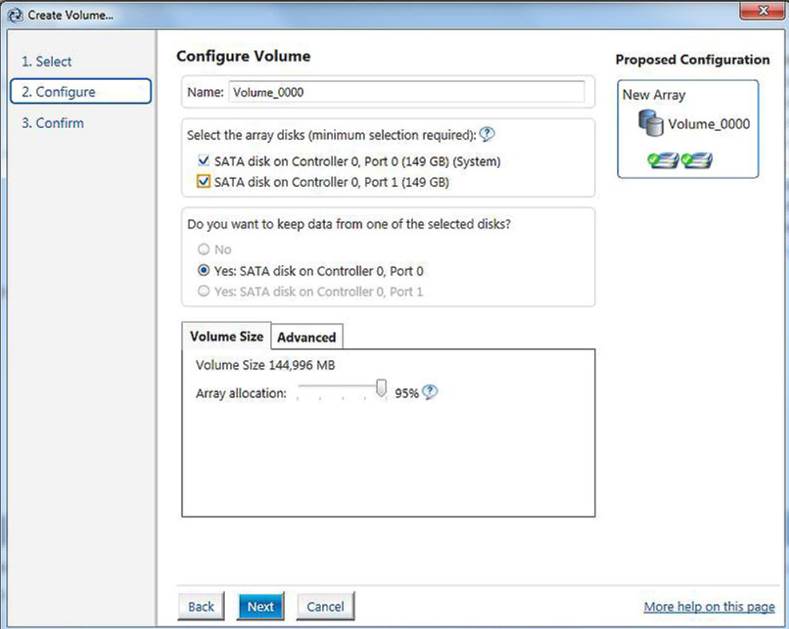
Task: Click second disk icon under New Array
Action: pos(696,161)
